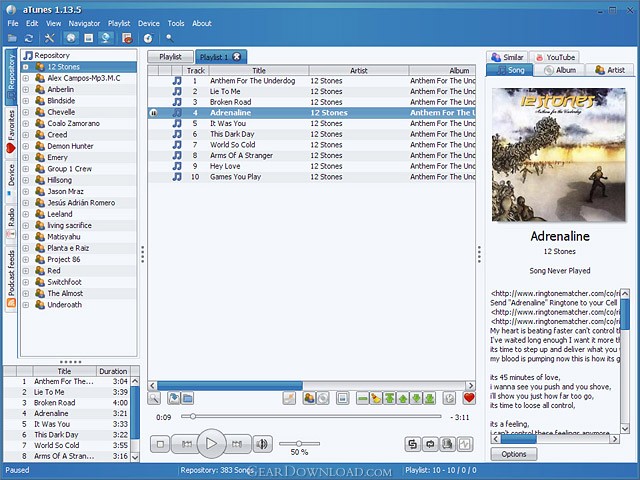
Task: Click the 12 Stones album cover thumbnail
Action: (x=559, y=155)
